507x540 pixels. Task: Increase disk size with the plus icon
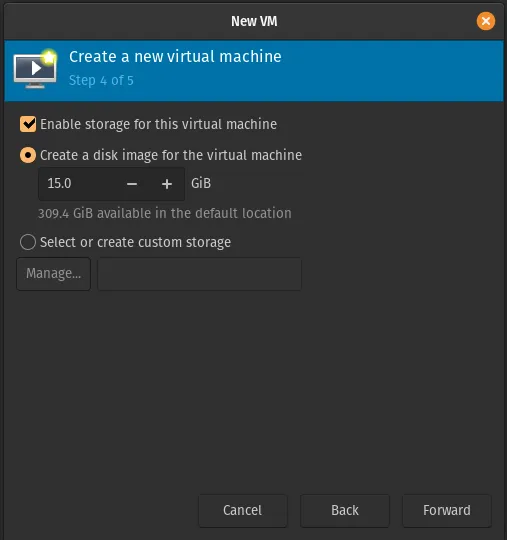(167, 184)
